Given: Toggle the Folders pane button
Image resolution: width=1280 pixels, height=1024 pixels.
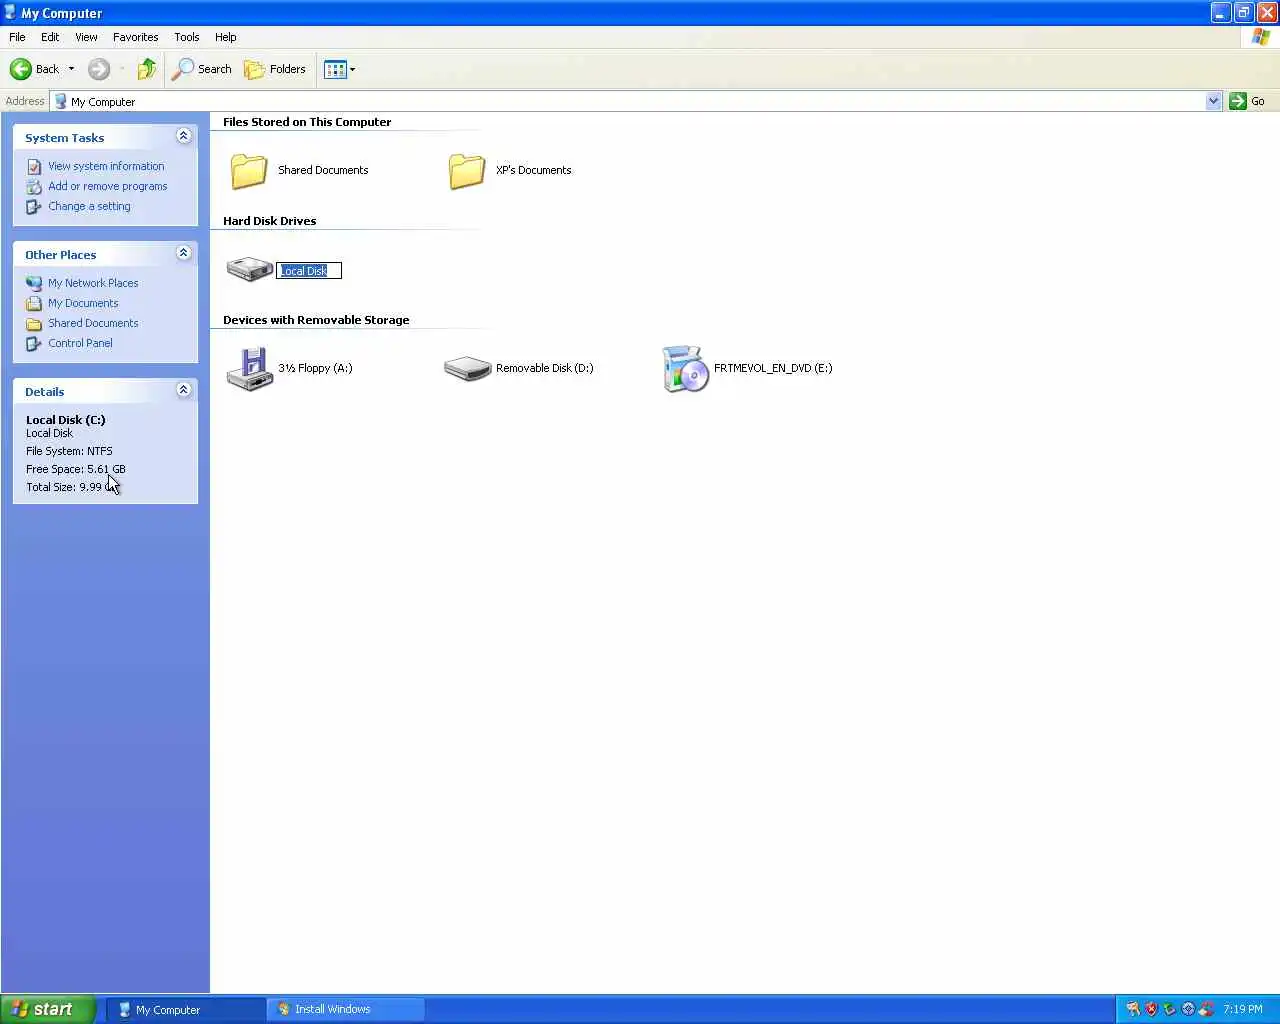Looking at the screenshot, I should (275, 69).
